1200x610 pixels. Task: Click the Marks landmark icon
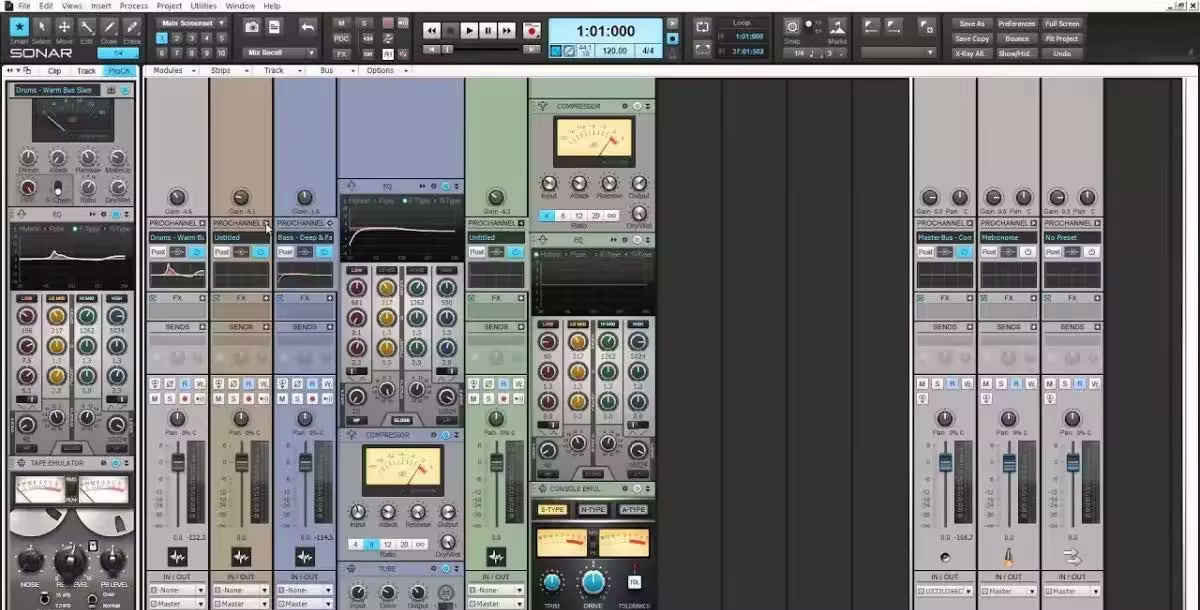(x=837, y=27)
